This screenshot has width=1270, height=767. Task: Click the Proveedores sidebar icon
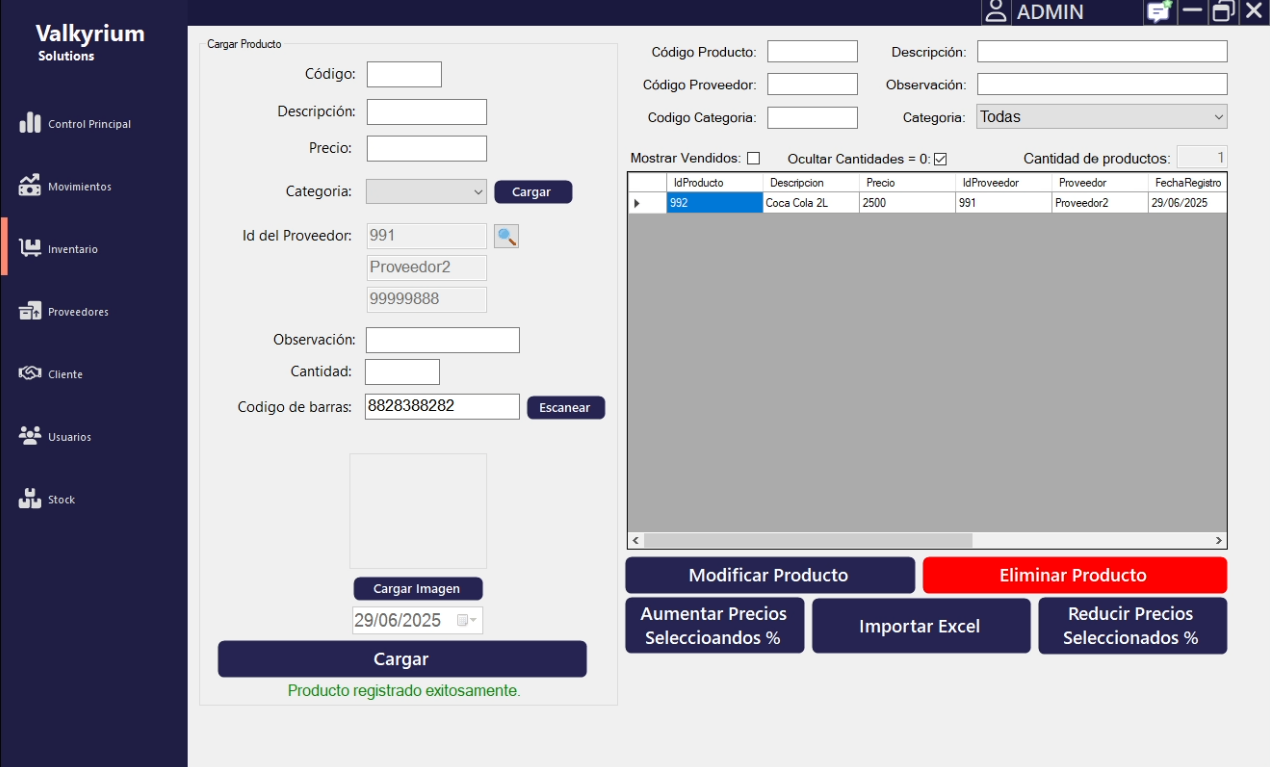pos(30,311)
